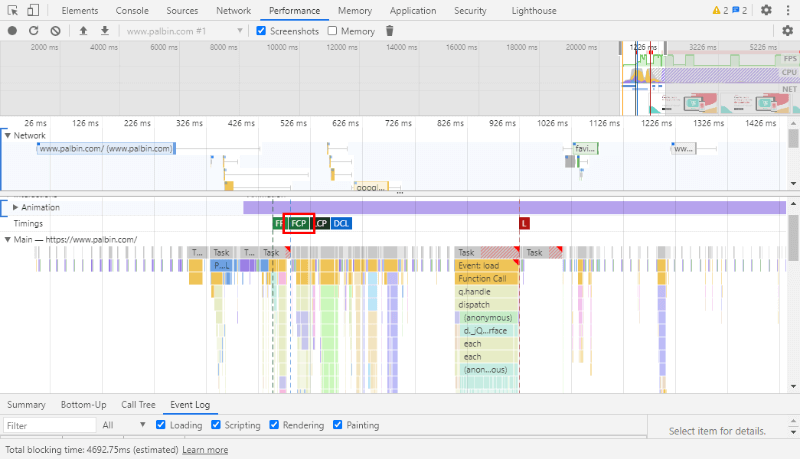800x459 pixels.
Task: Uncheck the Painting filter checkbox
Action: pos(337,424)
